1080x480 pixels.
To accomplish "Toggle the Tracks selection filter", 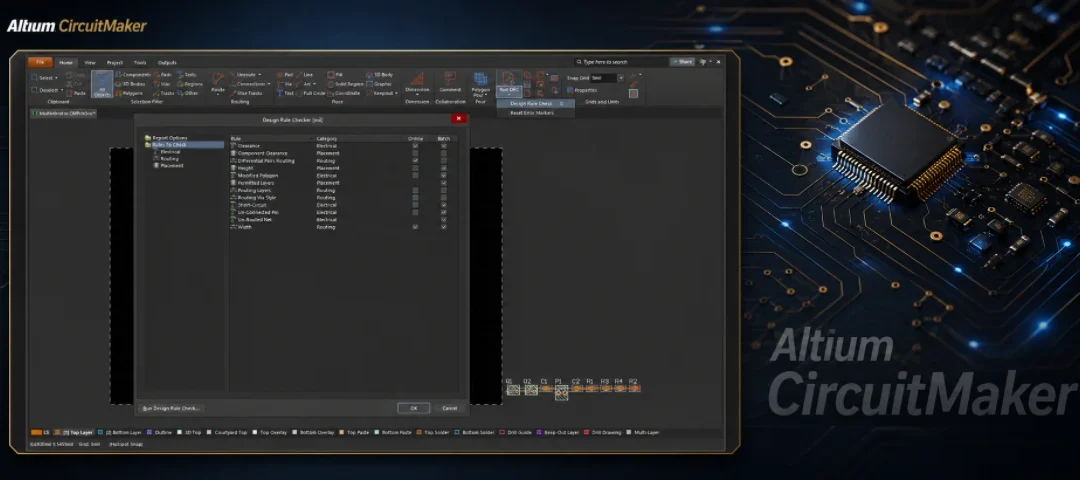I will [164, 92].
